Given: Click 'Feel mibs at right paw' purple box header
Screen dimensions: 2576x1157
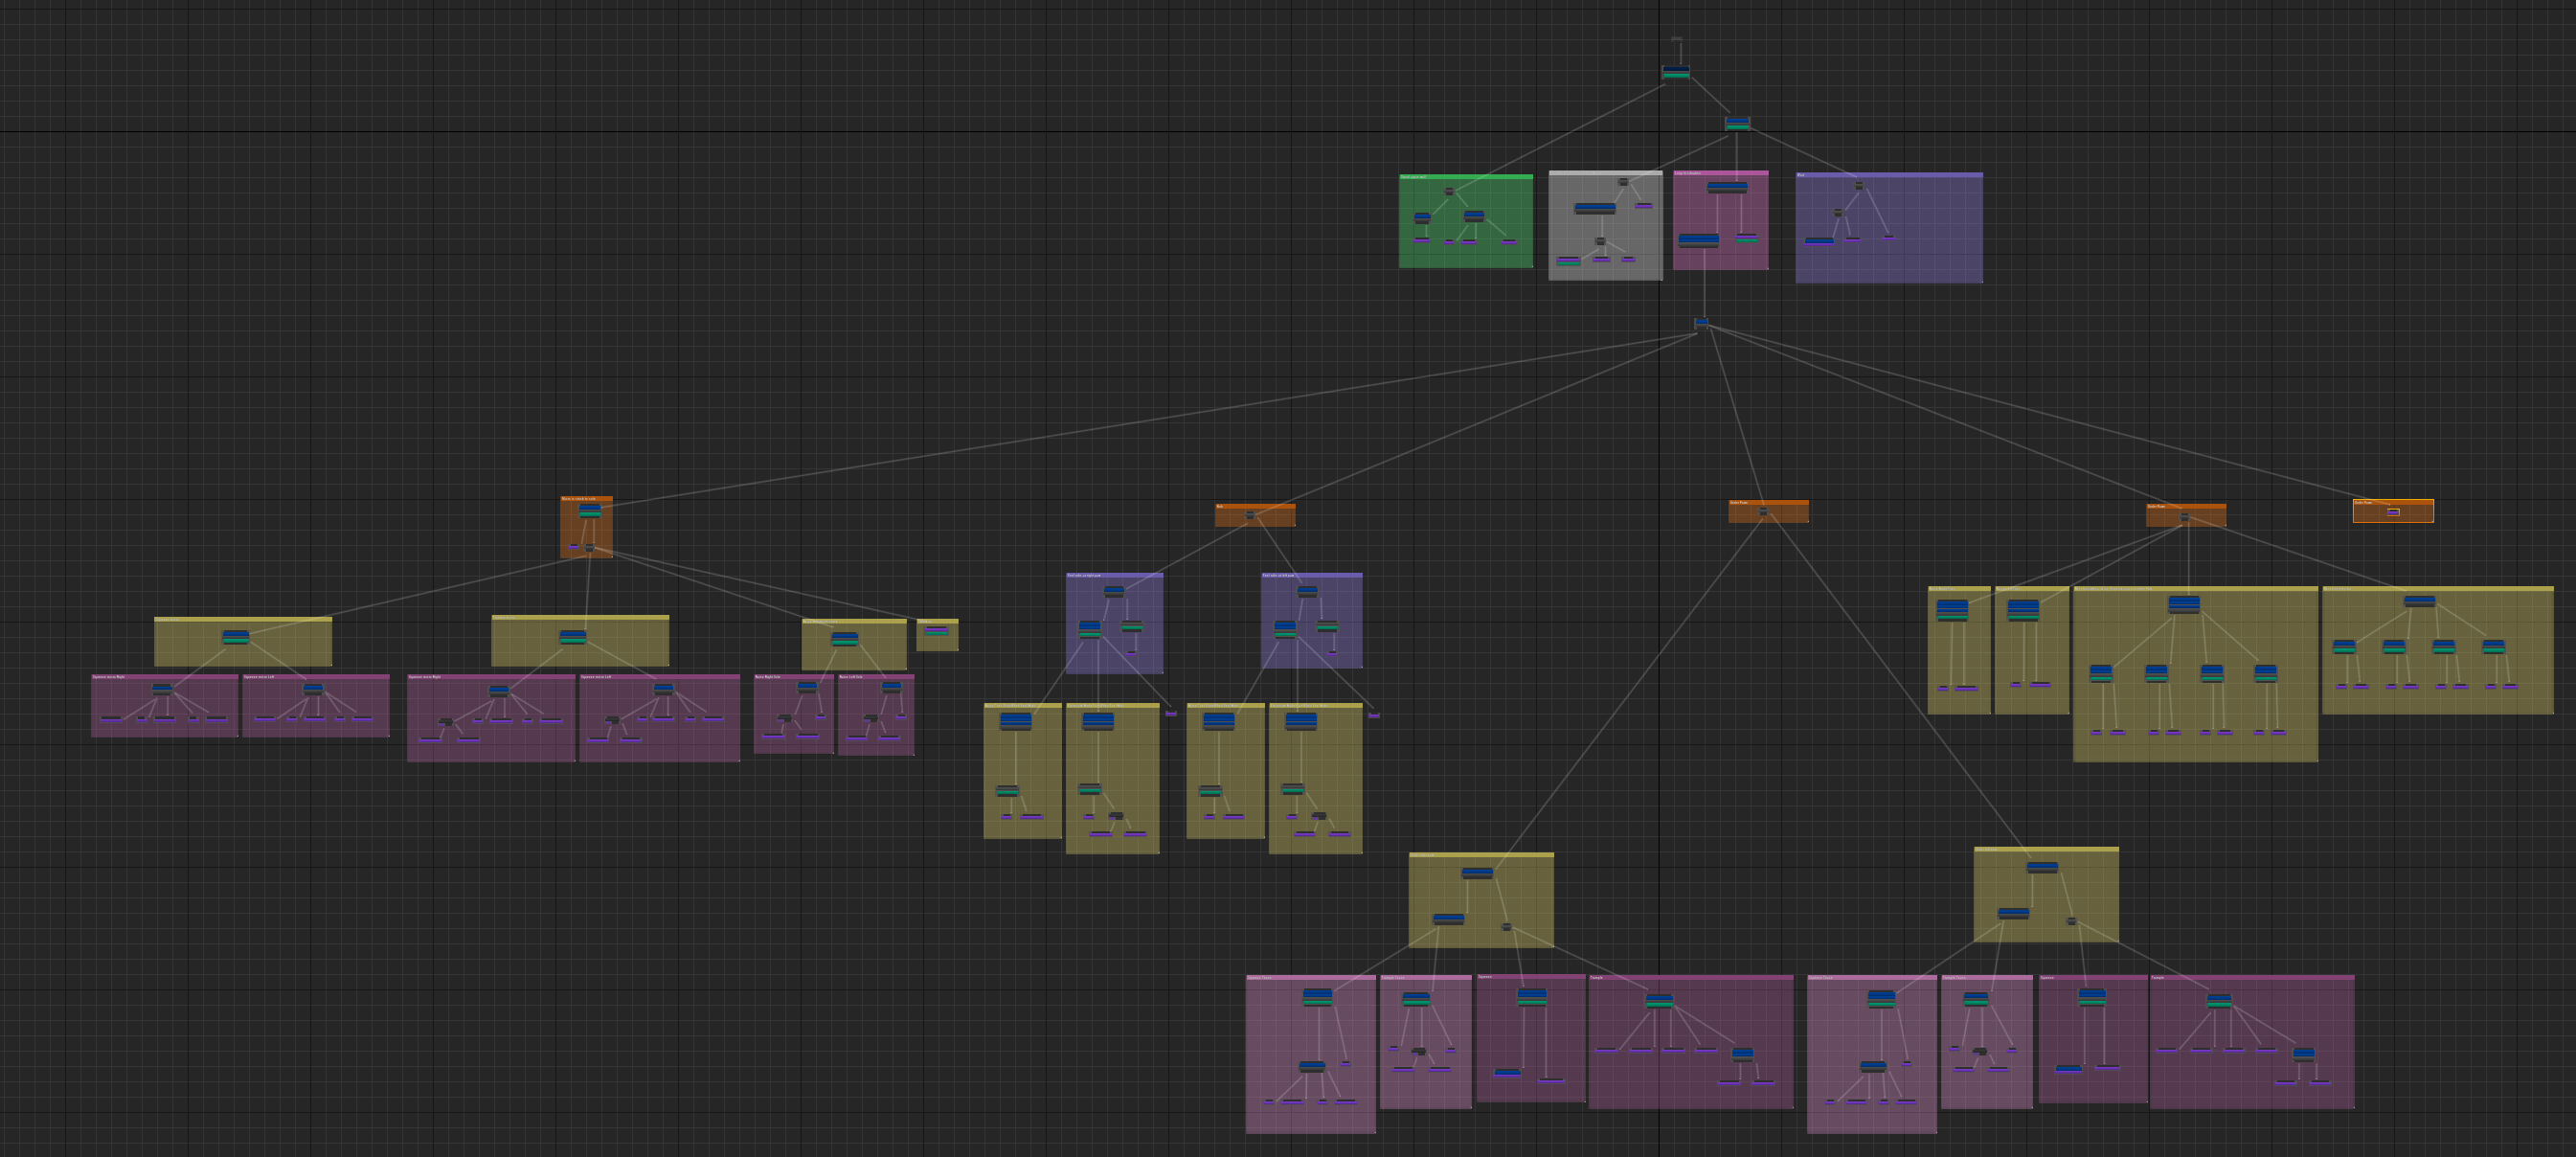Looking at the screenshot, I should [x=1114, y=576].
